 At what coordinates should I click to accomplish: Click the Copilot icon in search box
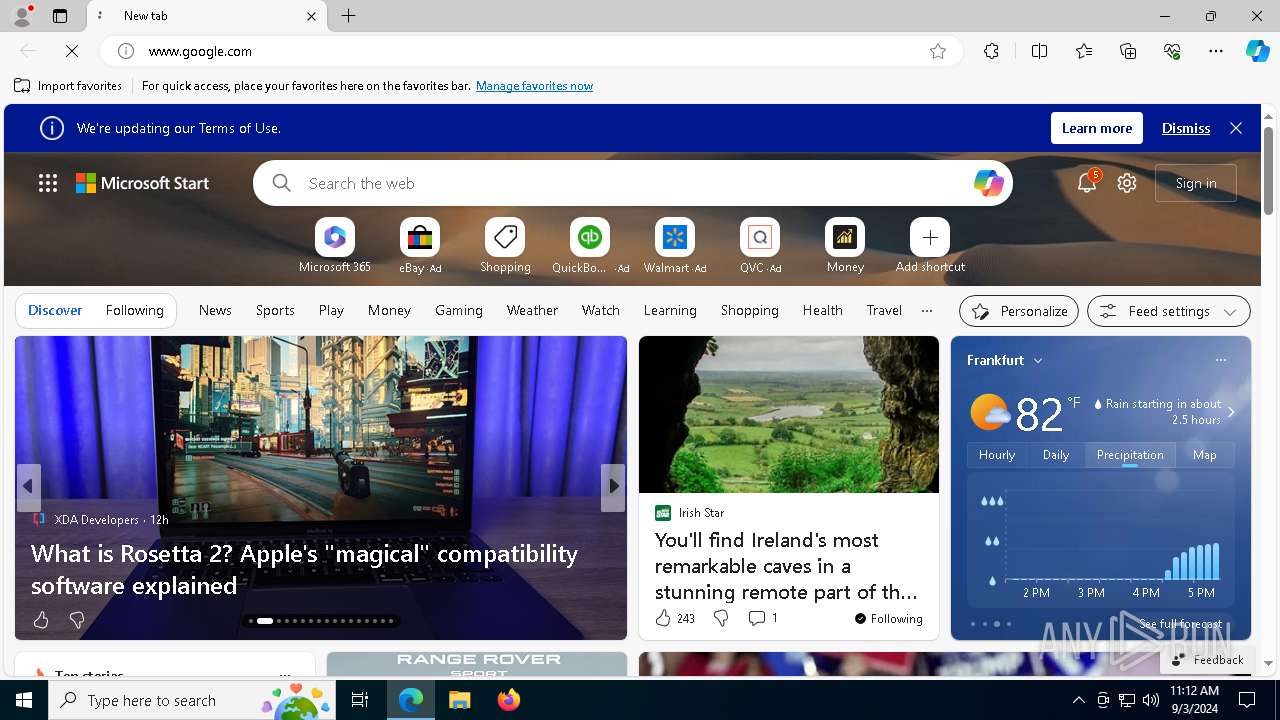pyautogui.click(x=988, y=183)
